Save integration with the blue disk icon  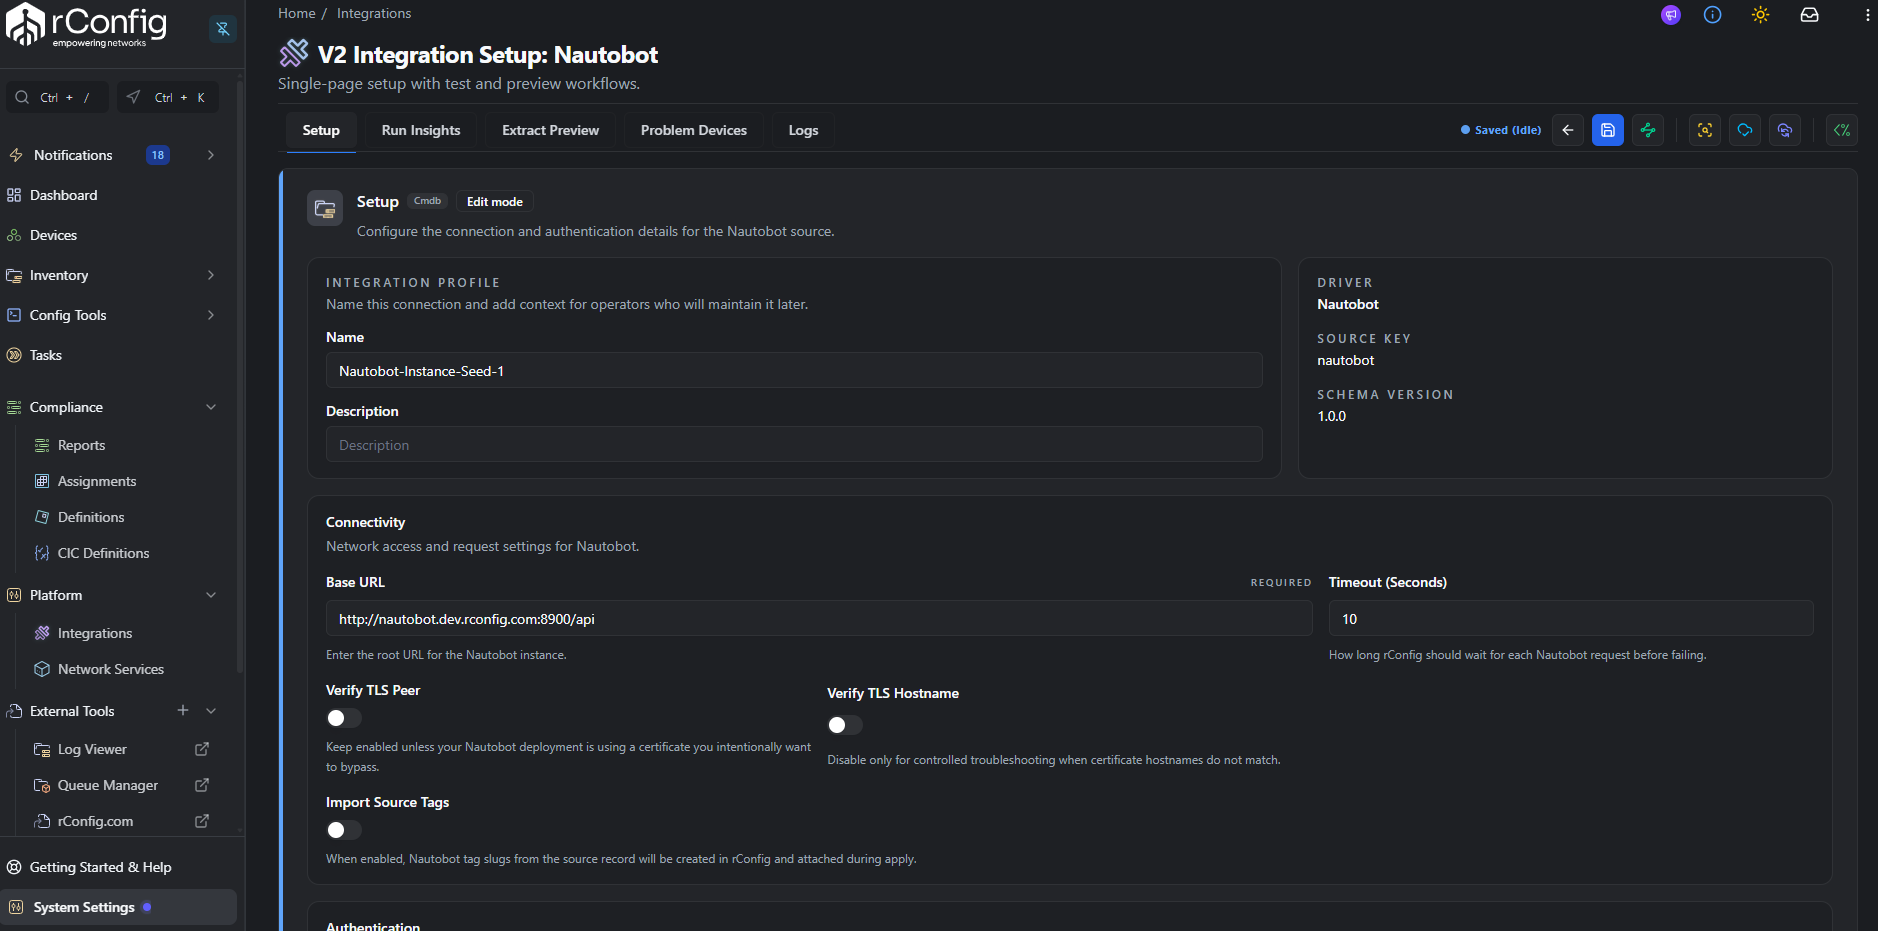1608,130
